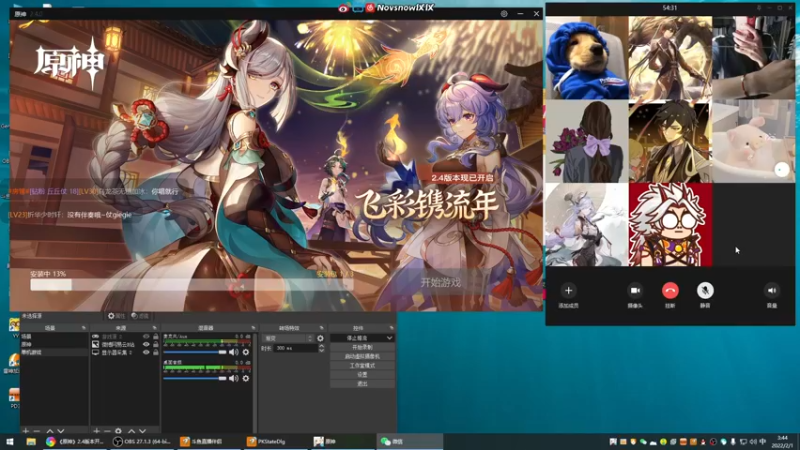Screen dimensions: 800x450
Task: Adjust the desktop audio volume slider
Action: tap(194, 378)
